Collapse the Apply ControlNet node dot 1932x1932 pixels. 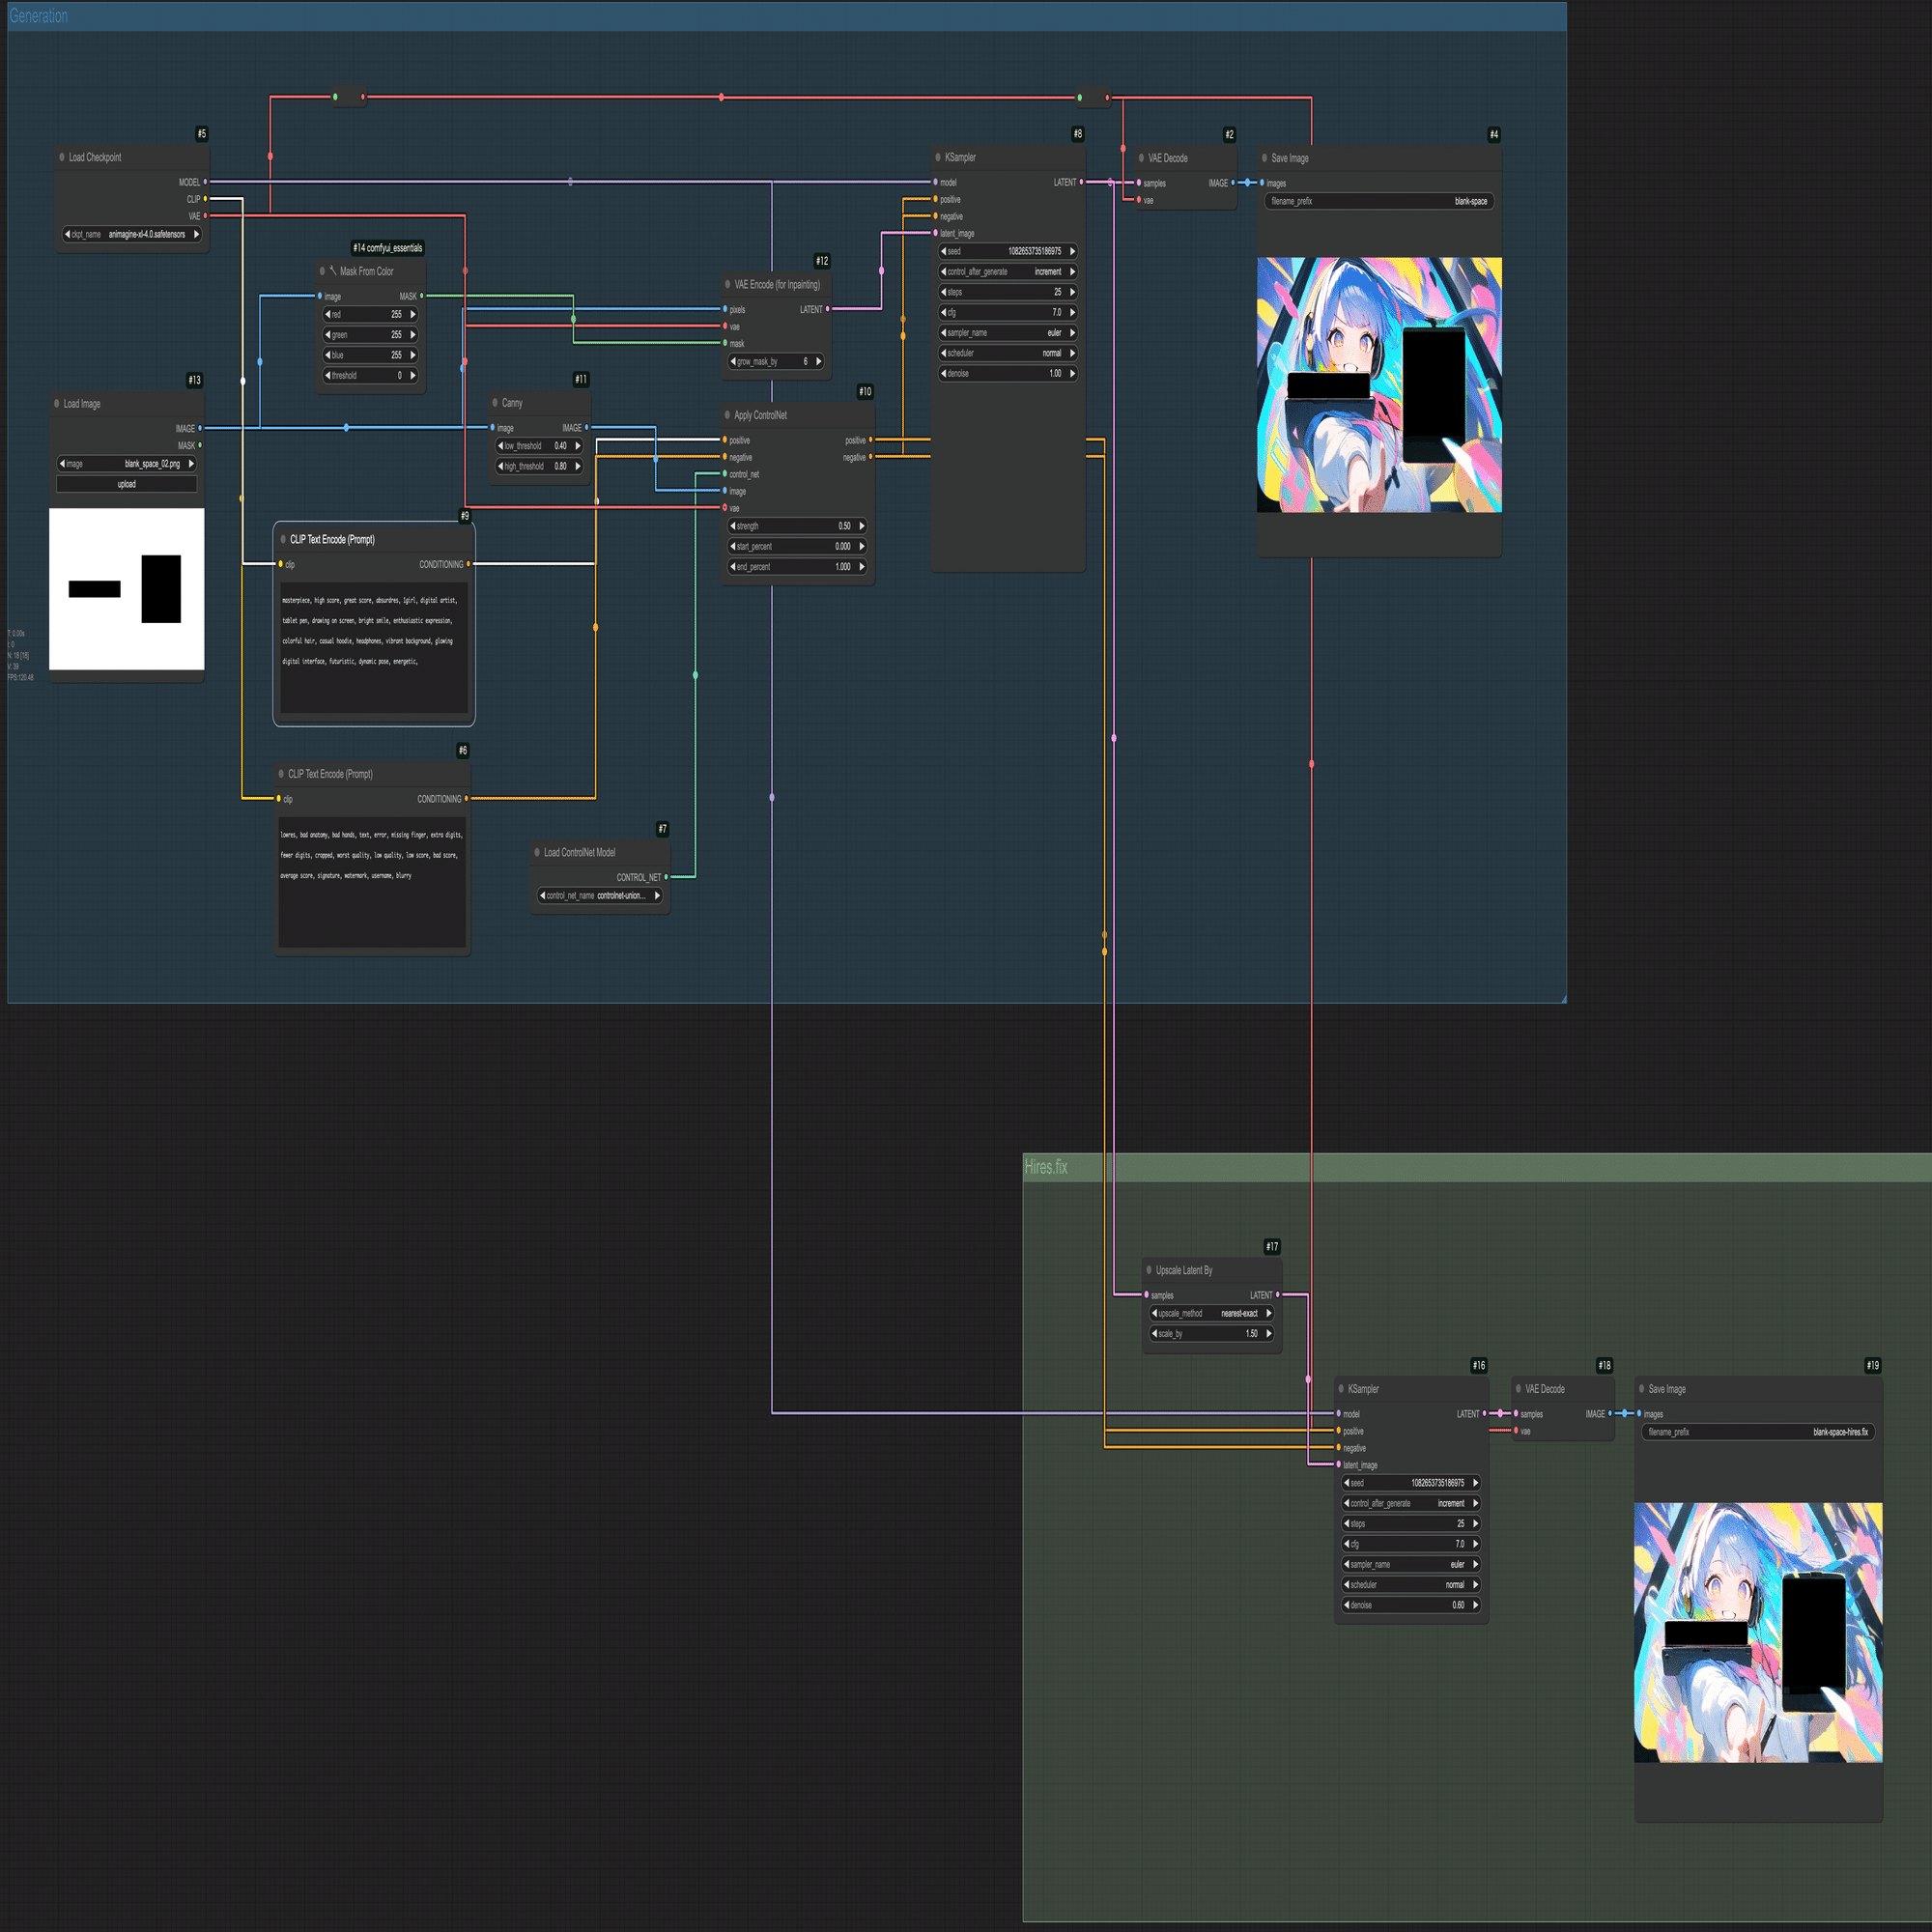(x=727, y=415)
